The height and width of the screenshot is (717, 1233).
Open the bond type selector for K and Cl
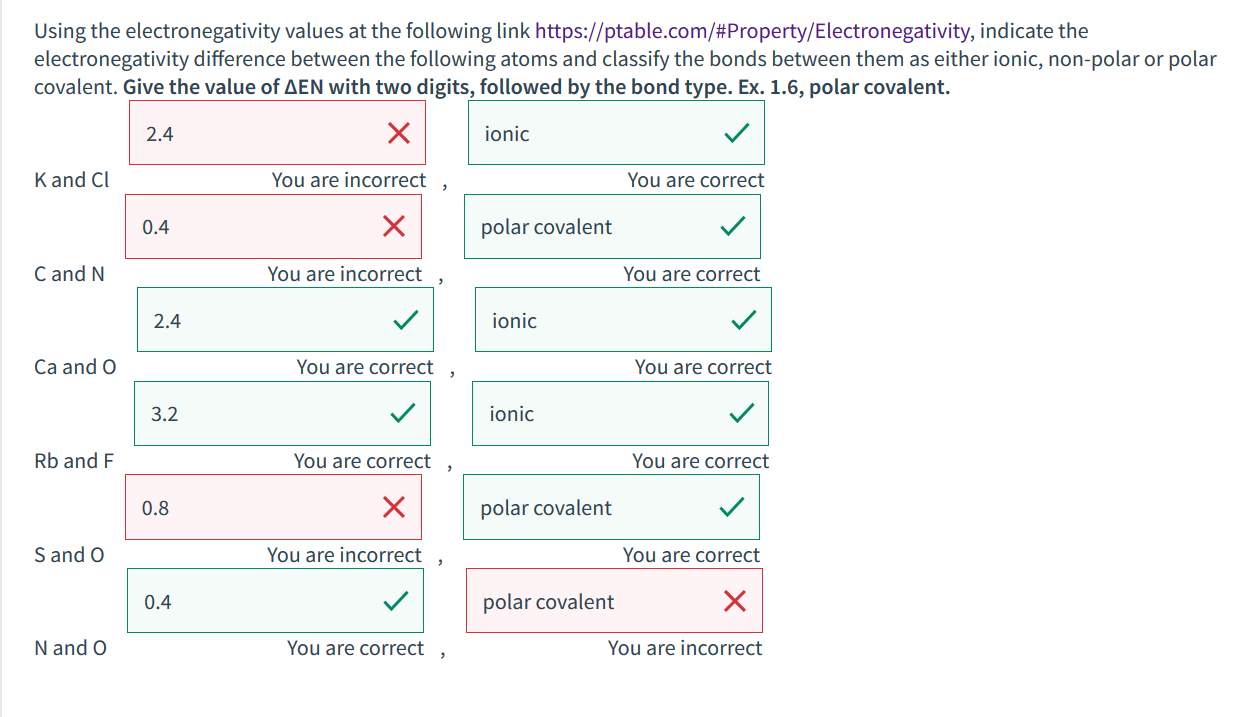(x=600, y=132)
